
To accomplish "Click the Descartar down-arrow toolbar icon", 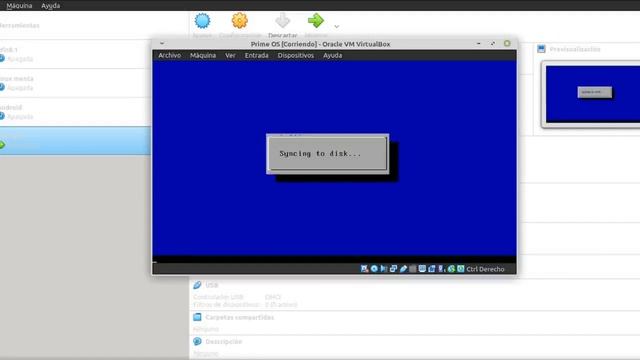I will click(x=282, y=21).
